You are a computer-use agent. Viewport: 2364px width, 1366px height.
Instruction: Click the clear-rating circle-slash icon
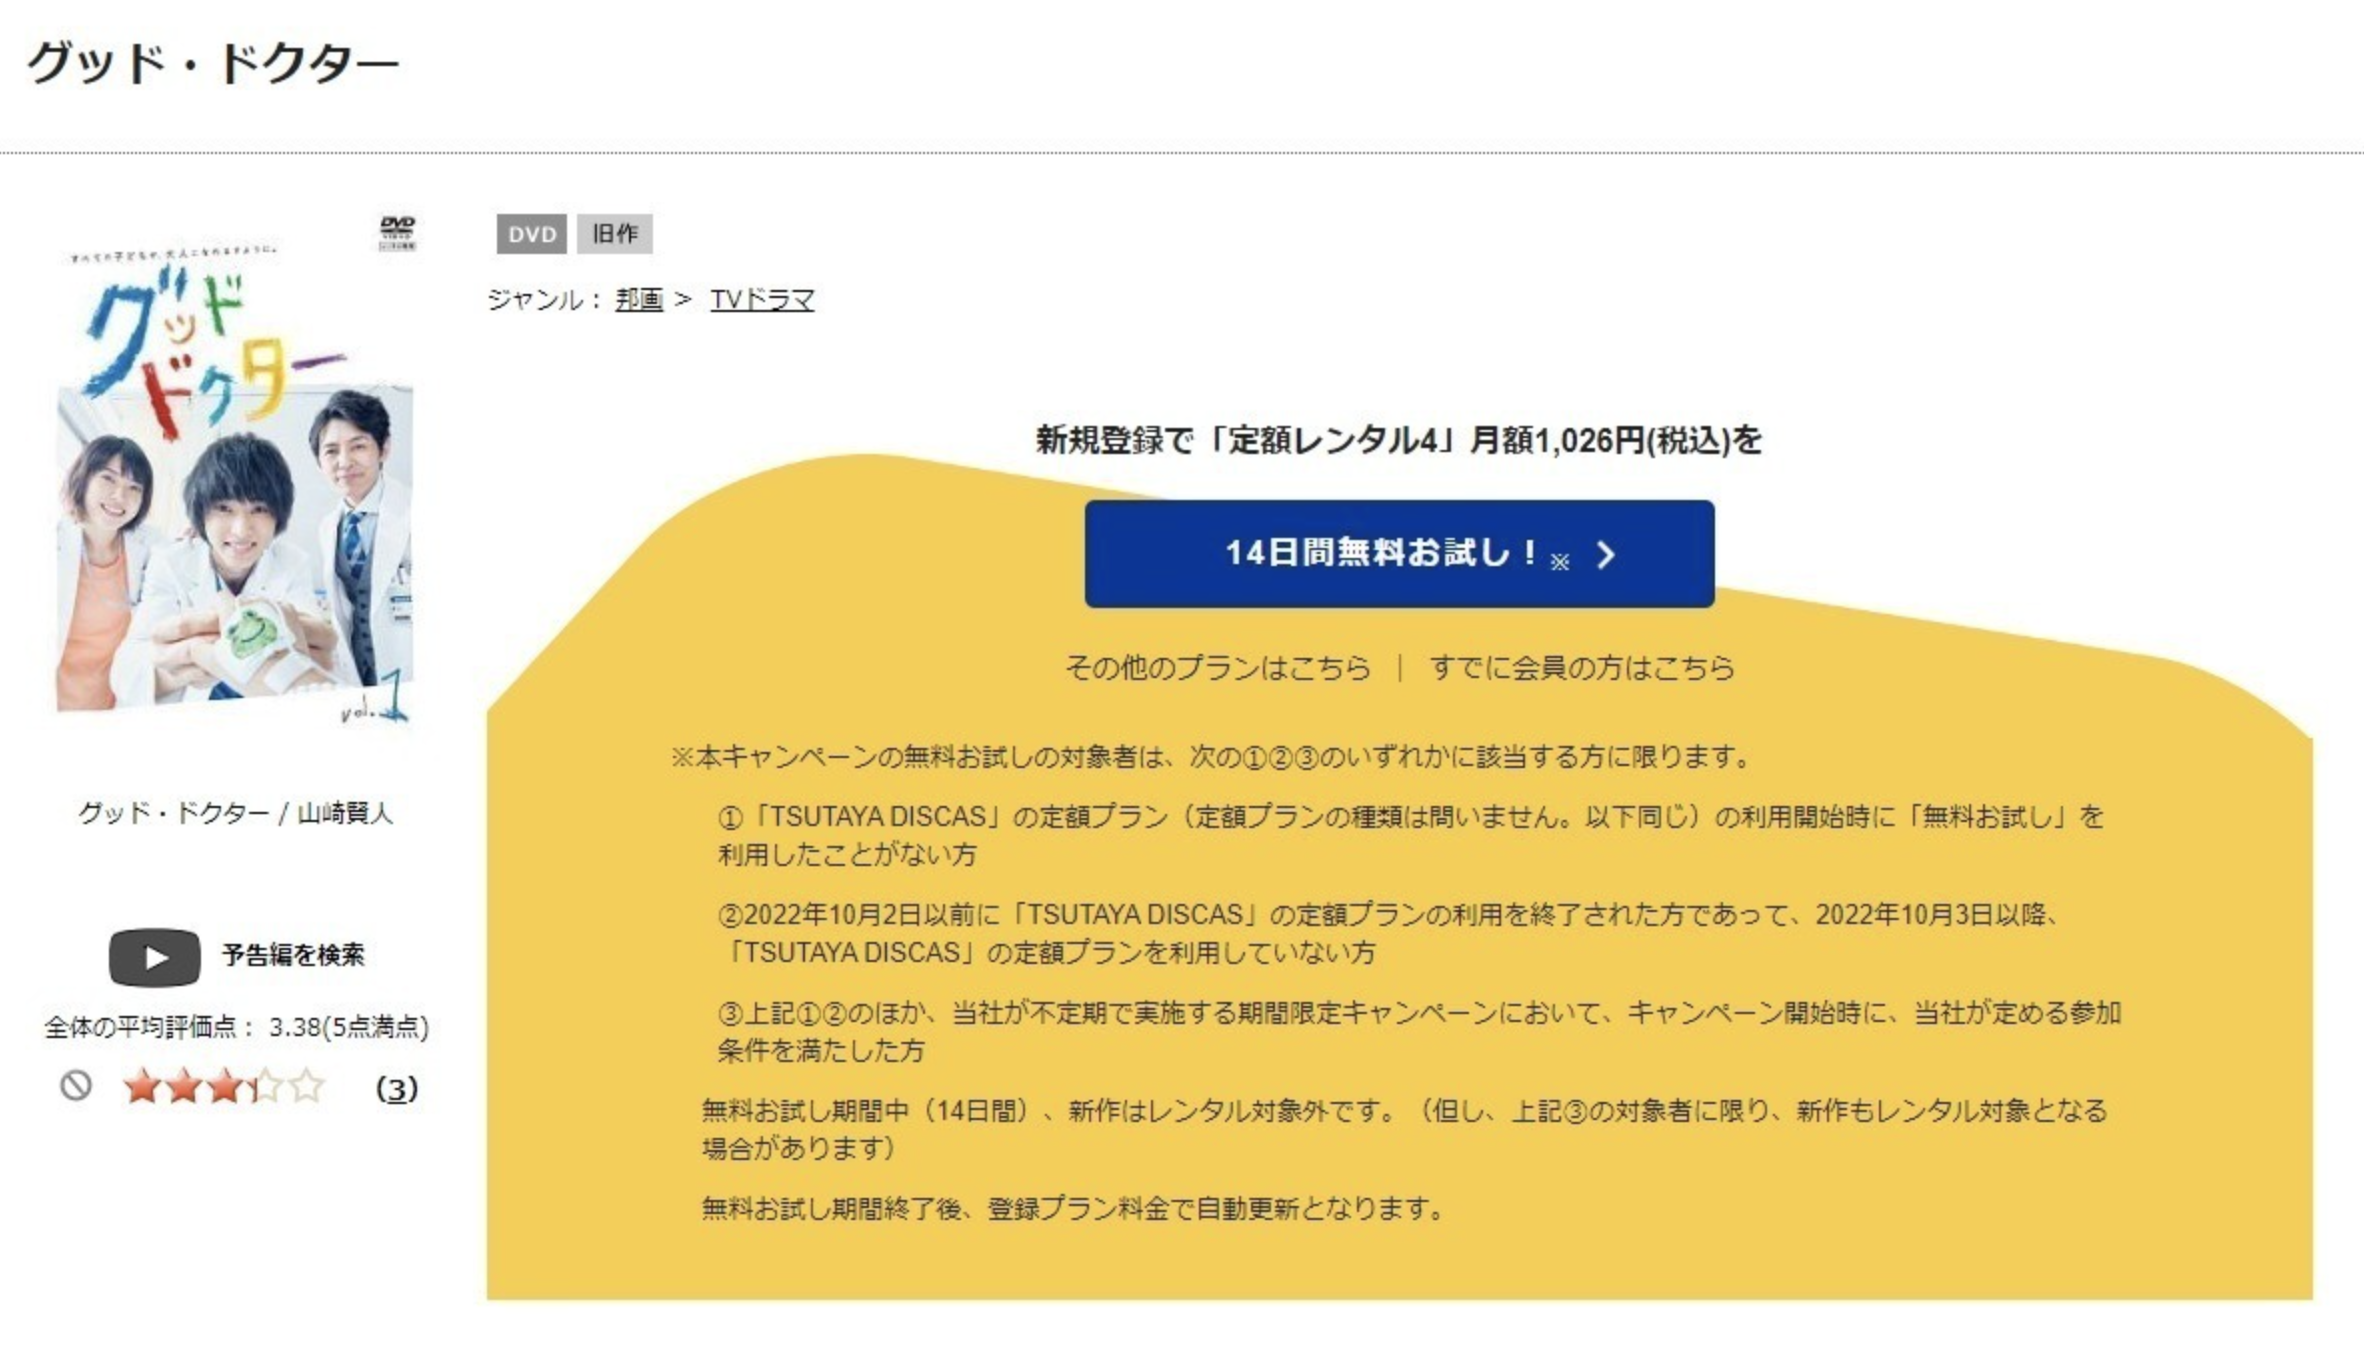tap(76, 1086)
